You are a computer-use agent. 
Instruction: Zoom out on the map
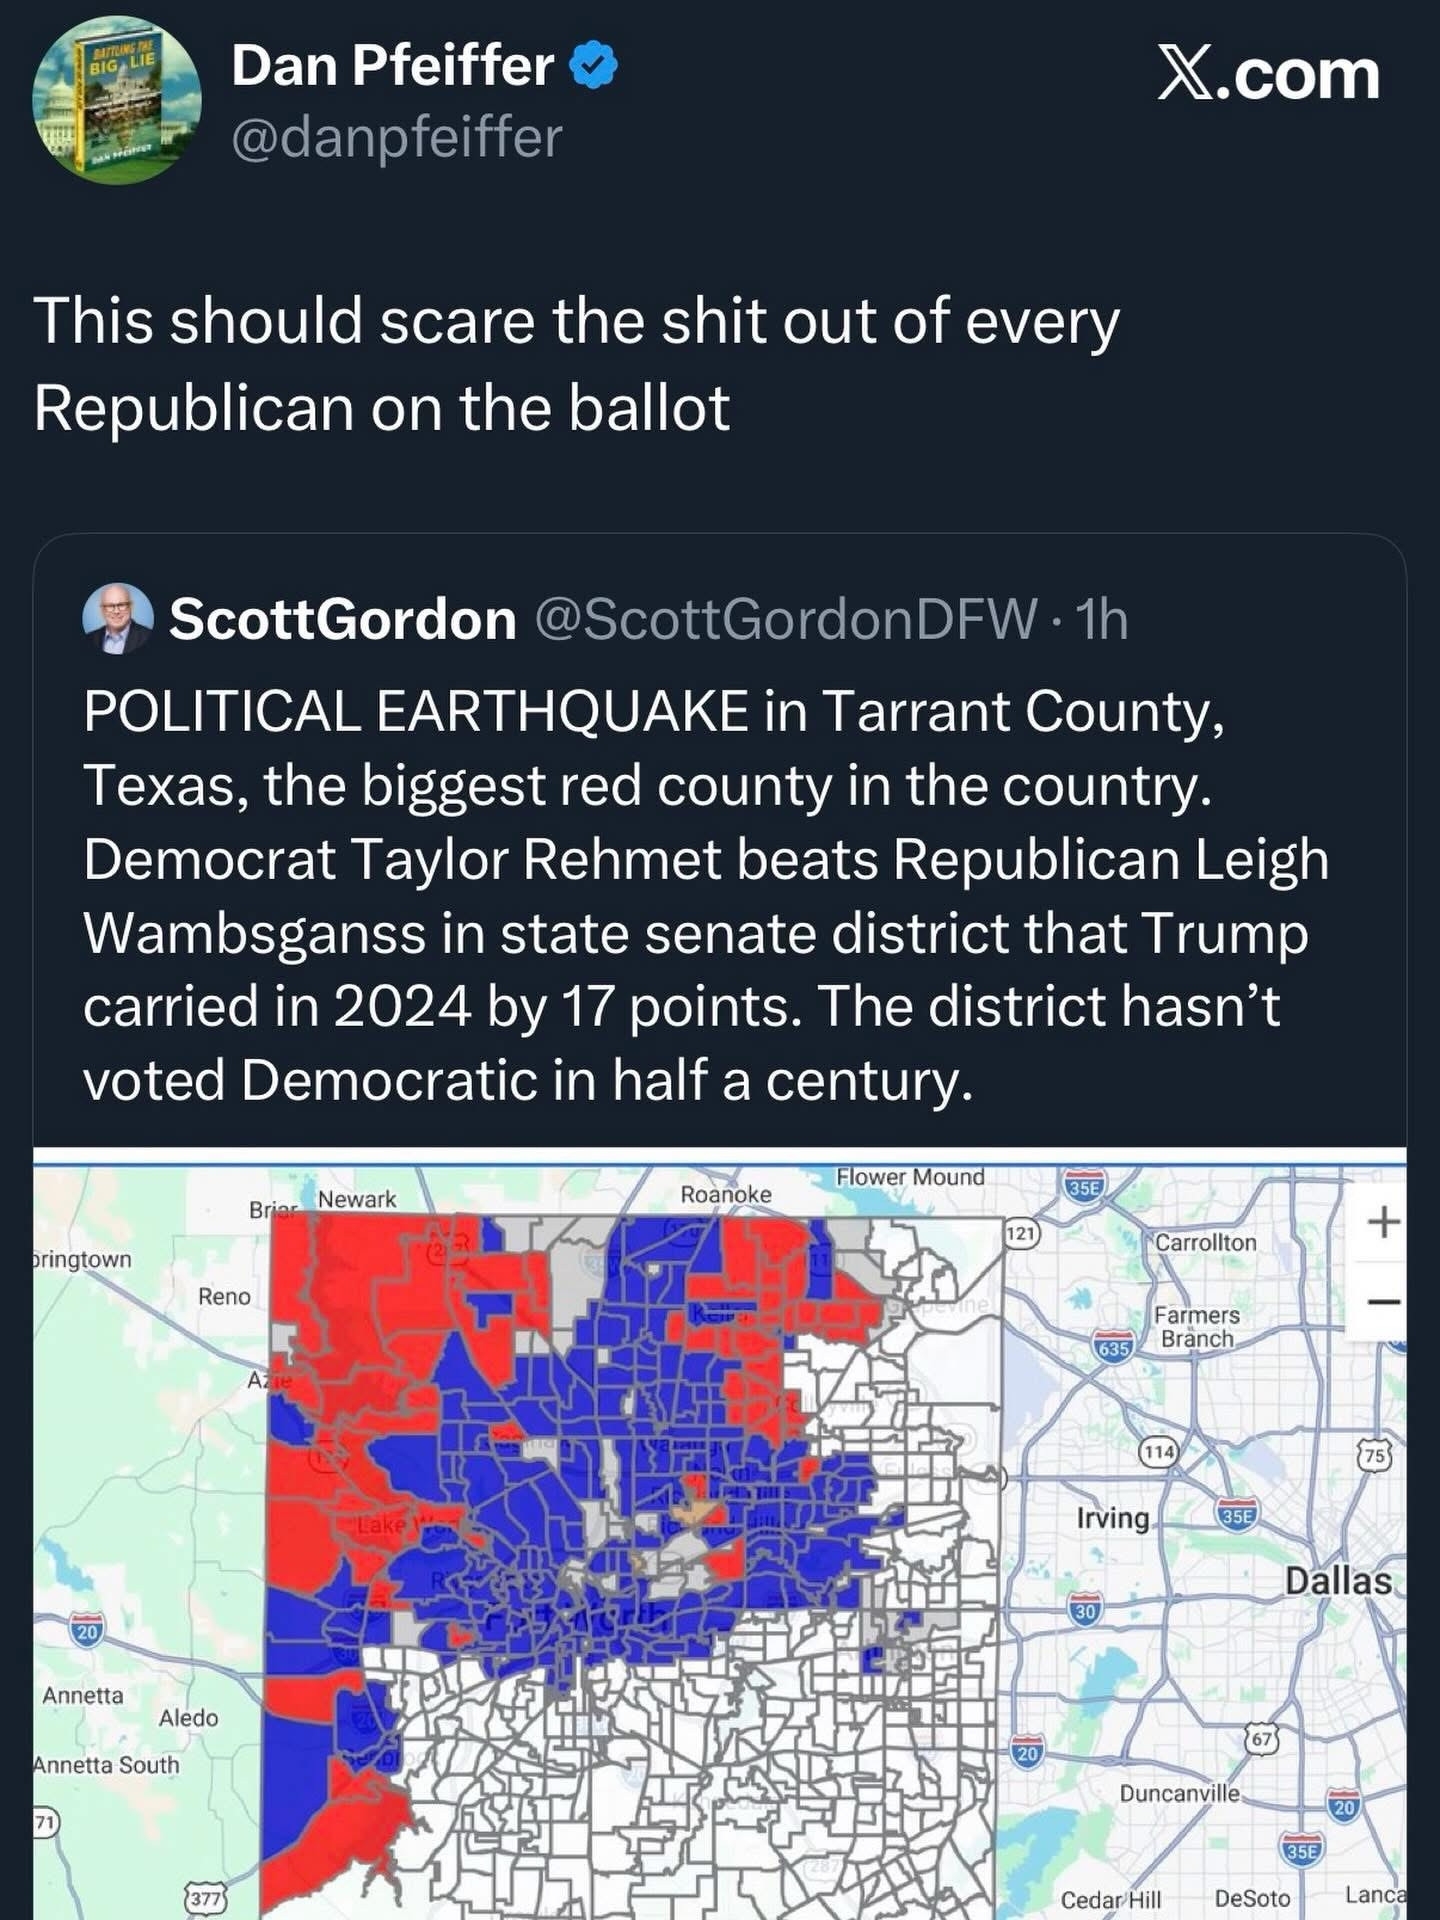coord(1383,1301)
